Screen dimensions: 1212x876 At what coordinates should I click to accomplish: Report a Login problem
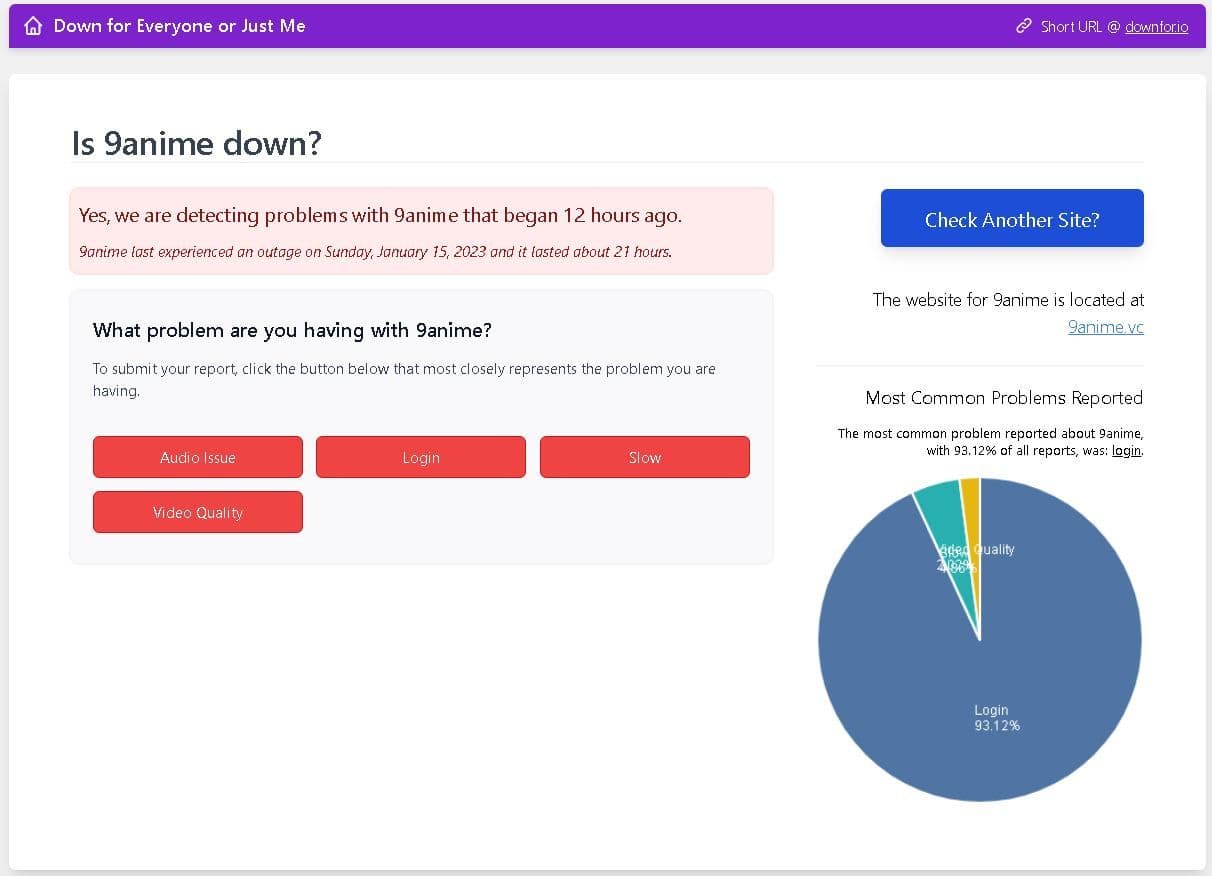[421, 457]
